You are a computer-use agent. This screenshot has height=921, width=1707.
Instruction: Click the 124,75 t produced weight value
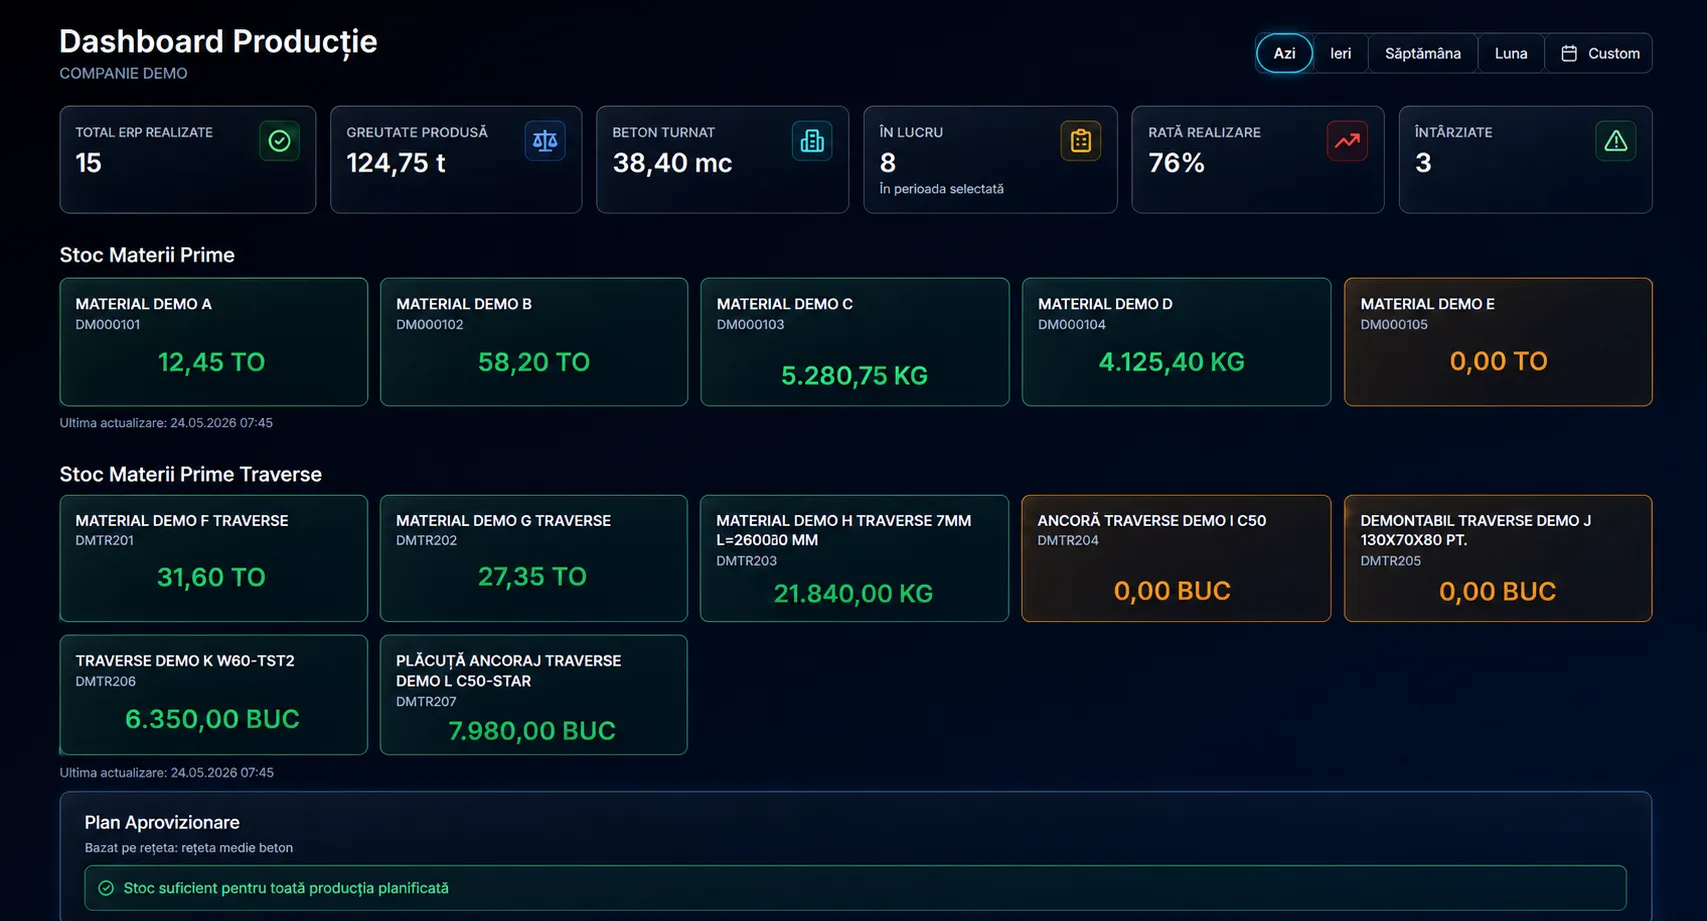click(396, 163)
